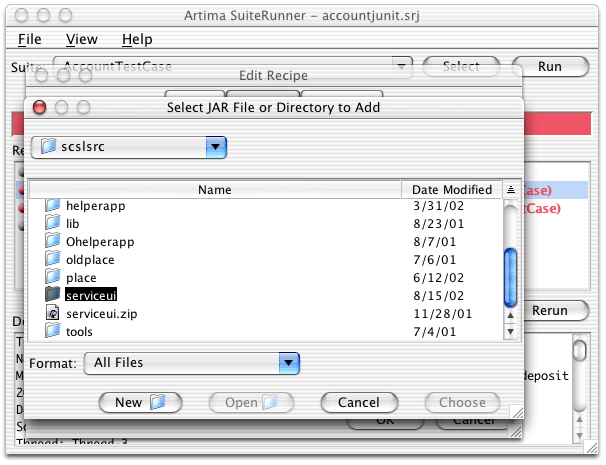This screenshot has height=465, width=606.
Task: Open the File menu
Action: (x=29, y=39)
